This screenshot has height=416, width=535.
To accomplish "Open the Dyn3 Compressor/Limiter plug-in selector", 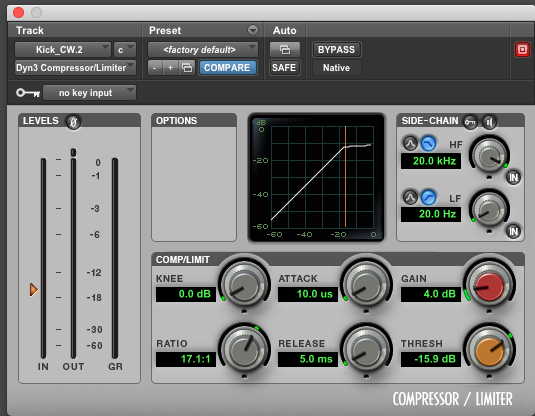I will coord(75,68).
